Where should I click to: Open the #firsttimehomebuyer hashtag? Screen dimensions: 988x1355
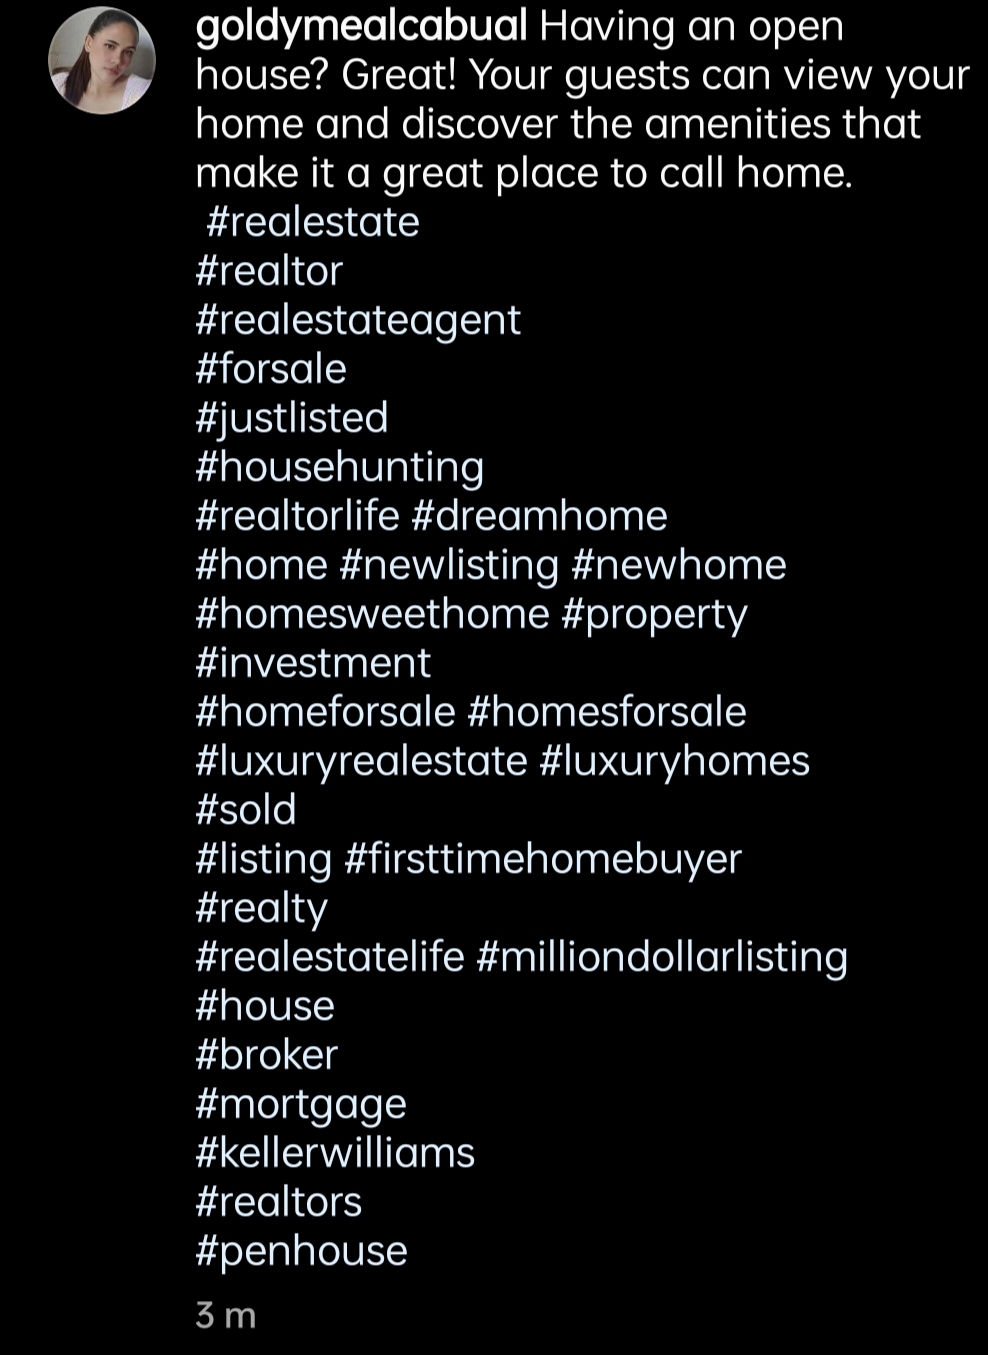click(x=542, y=859)
